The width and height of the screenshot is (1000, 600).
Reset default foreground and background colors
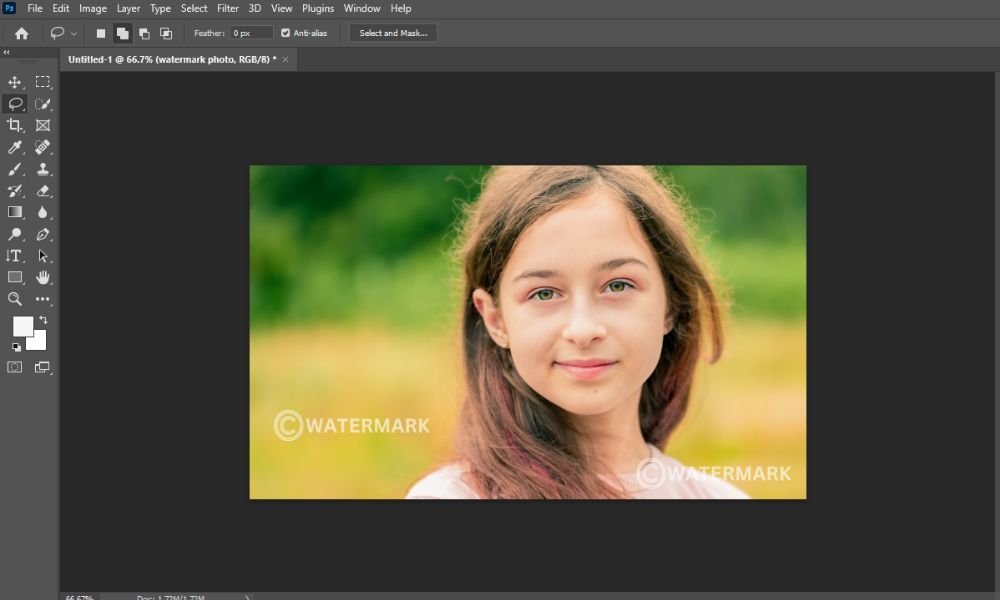point(16,347)
